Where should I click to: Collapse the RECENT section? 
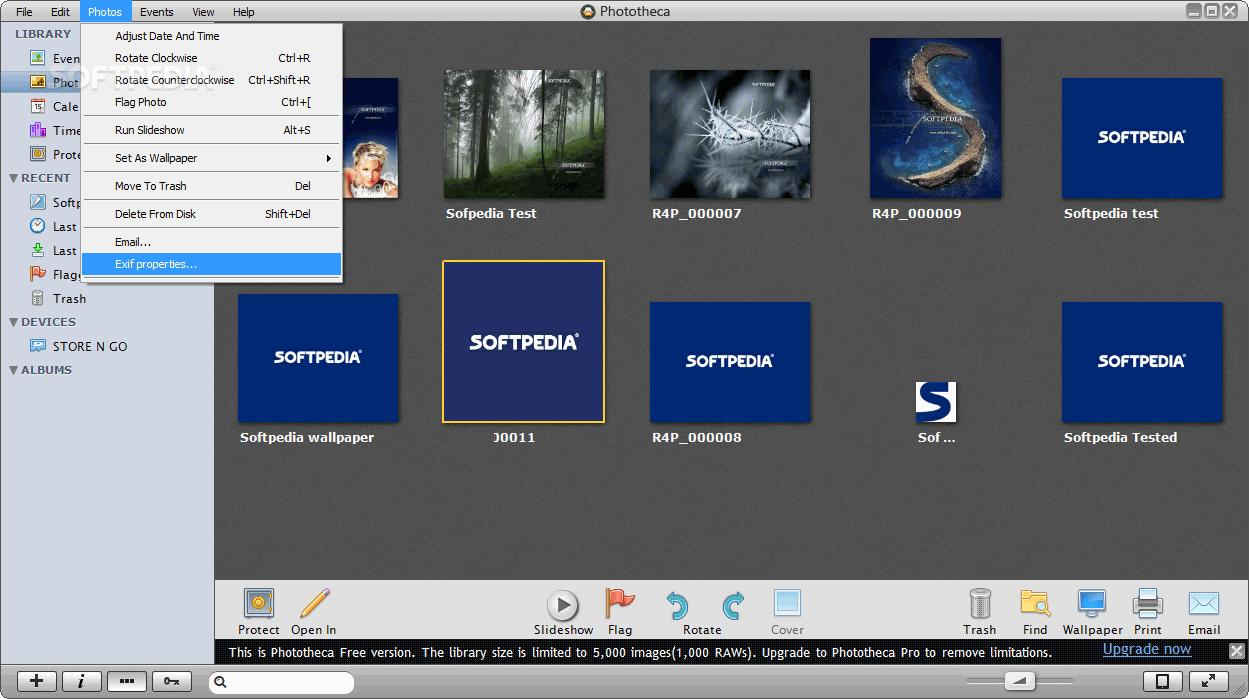tap(14, 178)
